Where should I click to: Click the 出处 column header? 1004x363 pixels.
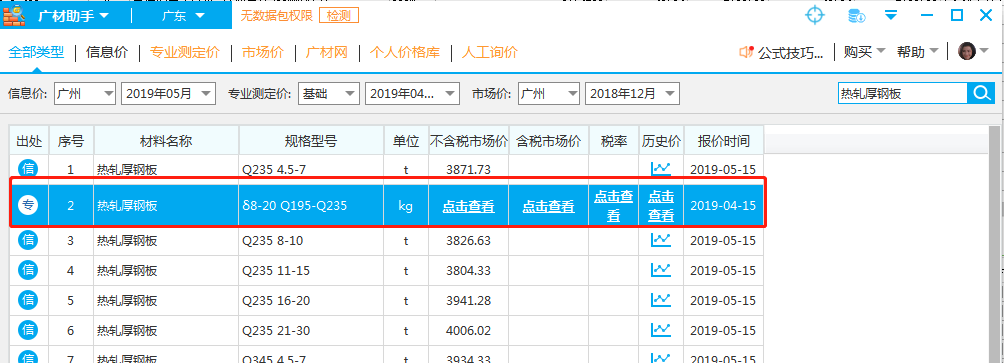pyautogui.click(x=29, y=141)
